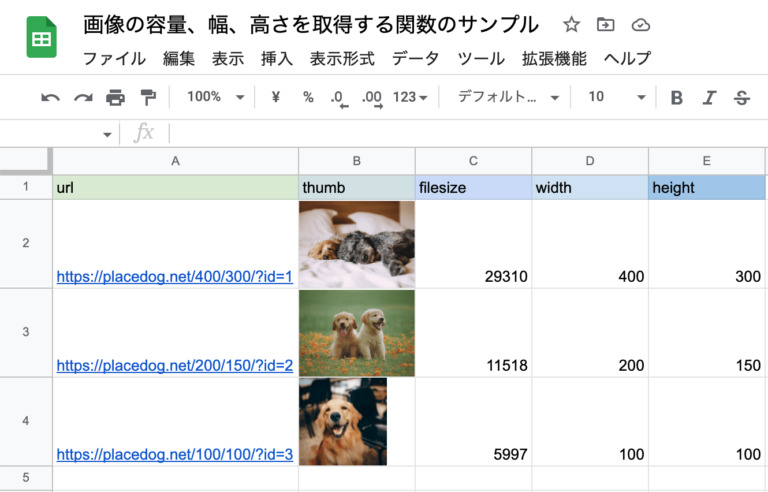Expand the font size 10 dropdown
The width and height of the screenshot is (768, 492).
[617, 97]
